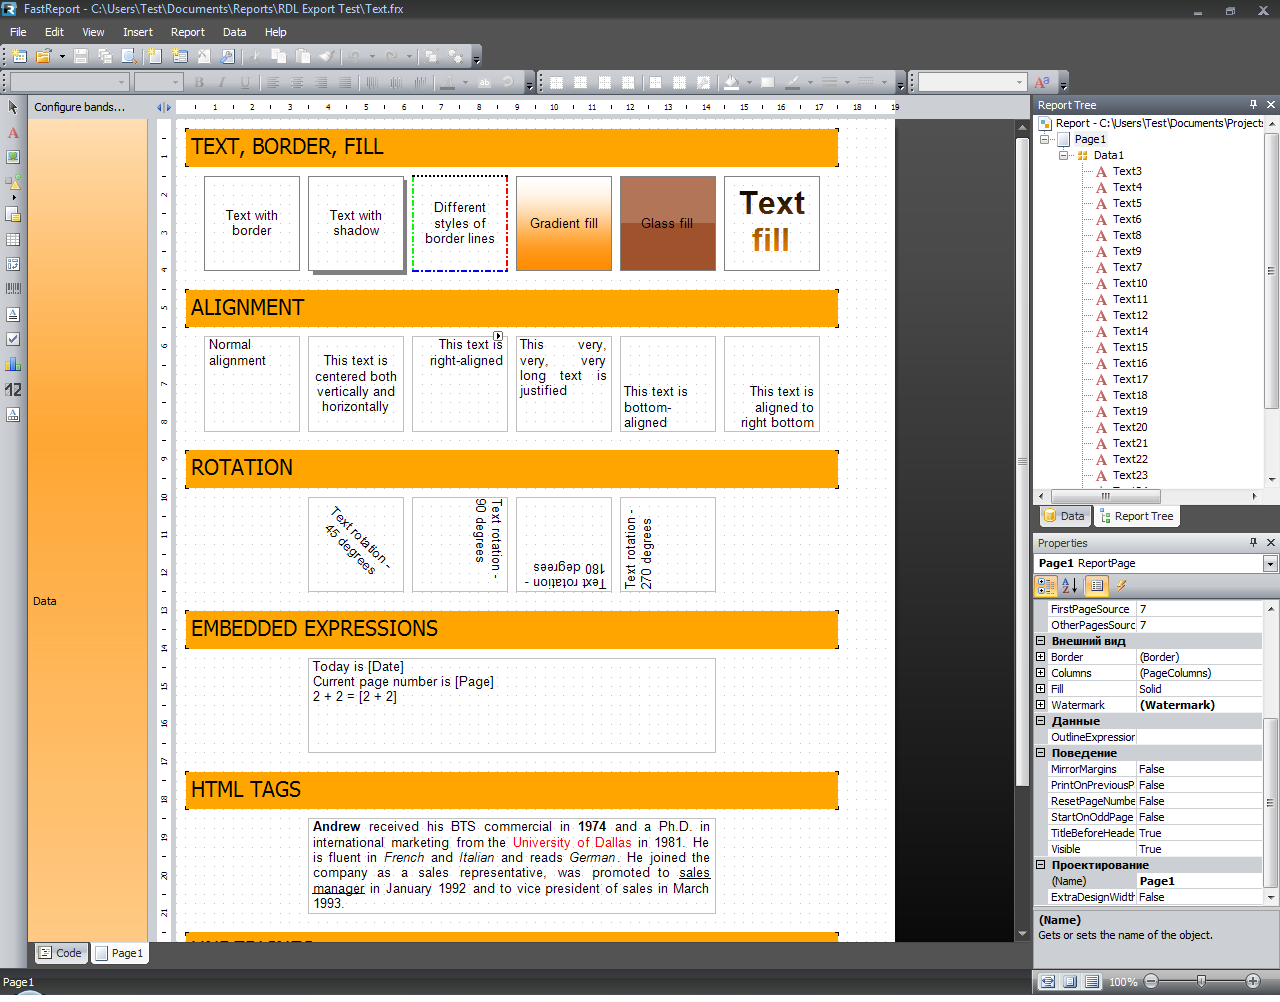Open the font size dropdown
Screen dimensions: 1280x1002
176,82
